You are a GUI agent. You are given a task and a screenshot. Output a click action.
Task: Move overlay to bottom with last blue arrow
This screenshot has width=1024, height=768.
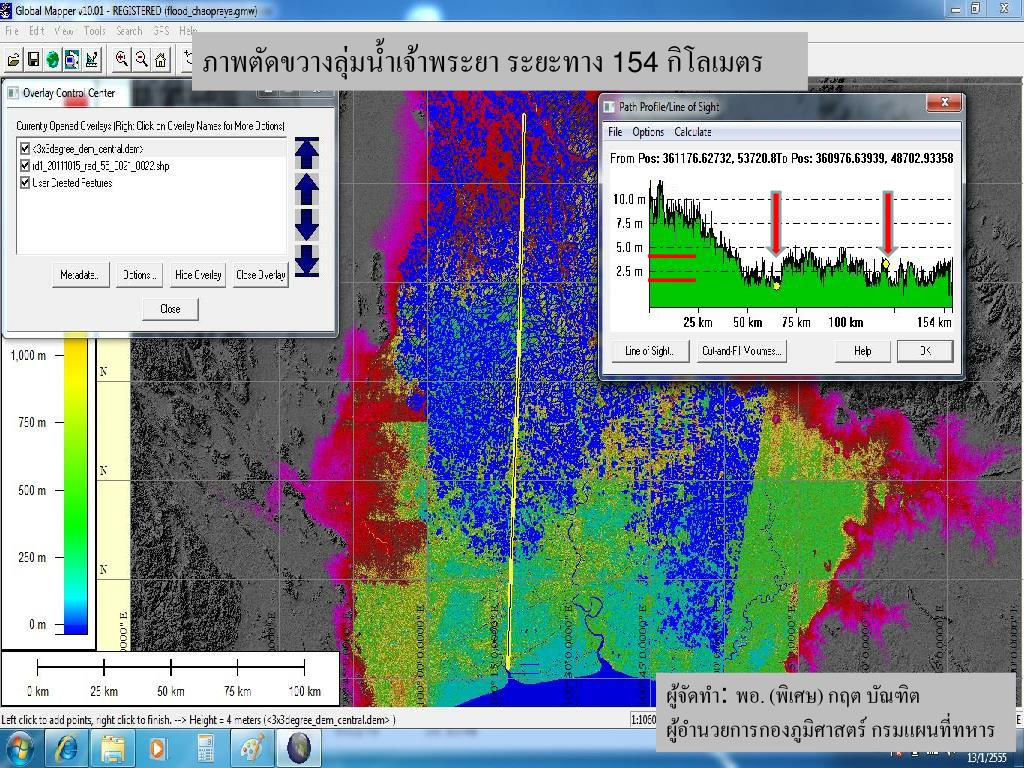click(306, 261)
